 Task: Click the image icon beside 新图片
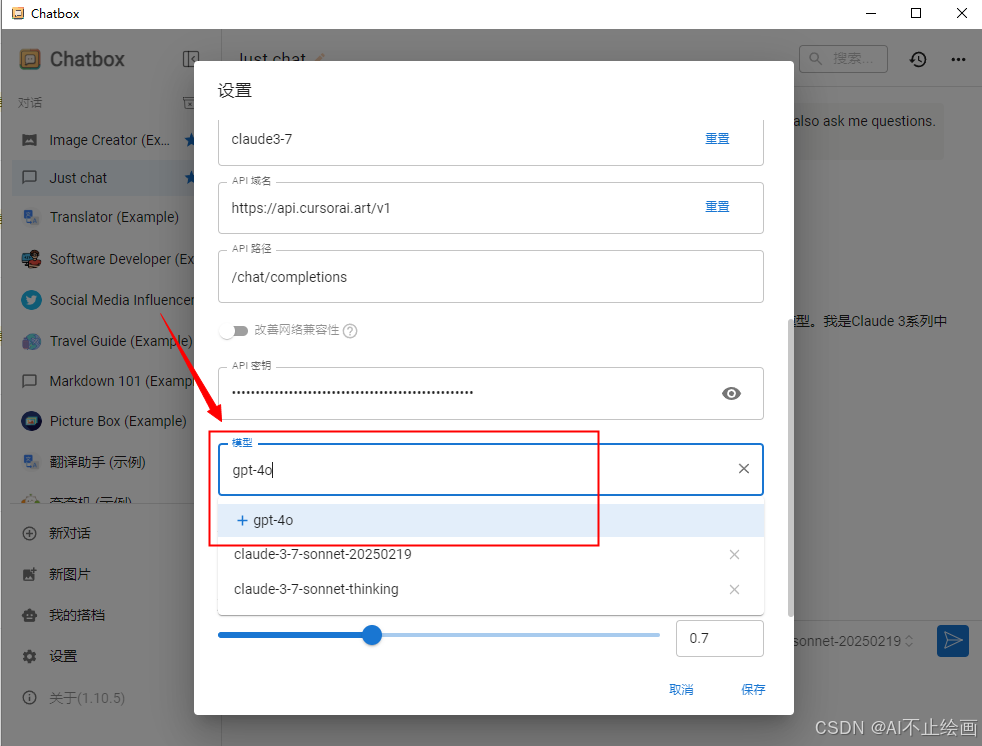click(29, 574)
